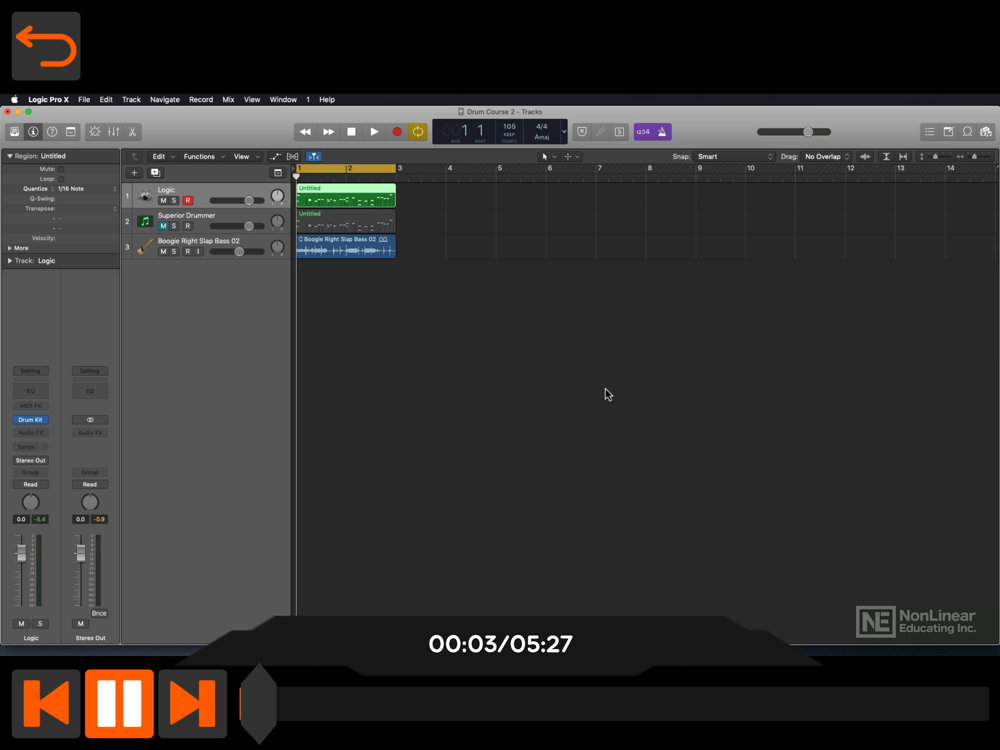Toggle the yellow Cycle mode button

pyautogui.click(x=418, y=132)
